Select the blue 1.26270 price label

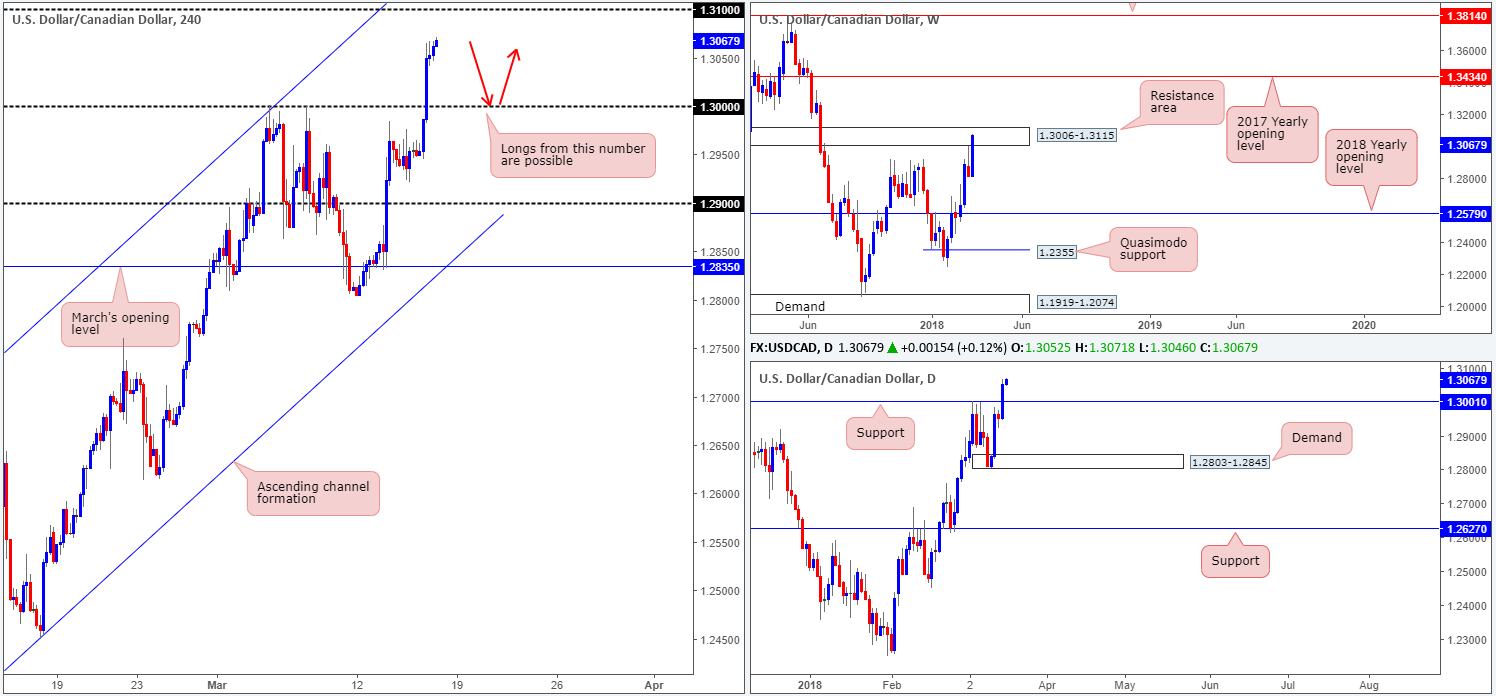tap(1466, 528)
